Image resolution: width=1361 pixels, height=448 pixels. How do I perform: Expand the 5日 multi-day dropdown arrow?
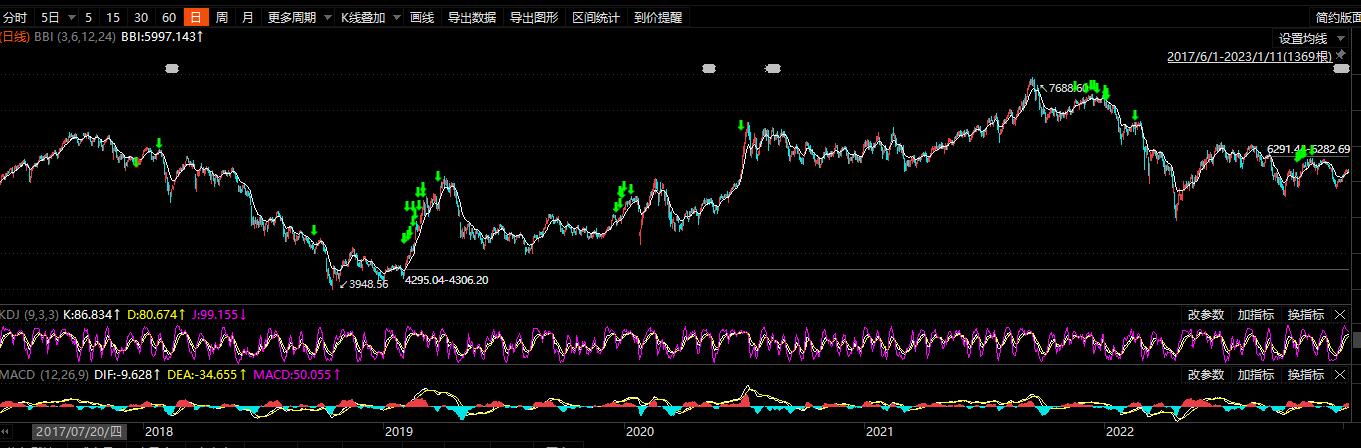(72, 18)
